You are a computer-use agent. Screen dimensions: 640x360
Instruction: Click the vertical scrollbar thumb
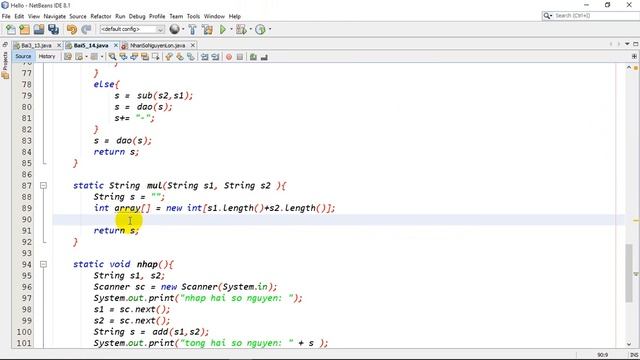pos(629,273)
